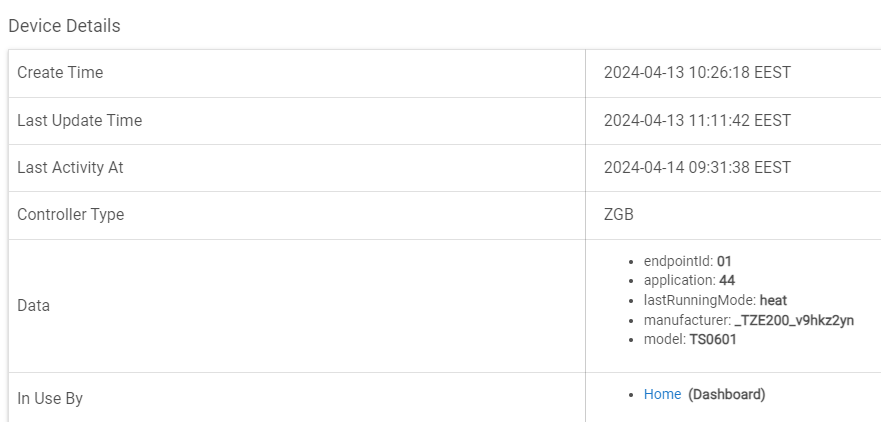Click the manufacturer label text

click(x=687, y=320)
